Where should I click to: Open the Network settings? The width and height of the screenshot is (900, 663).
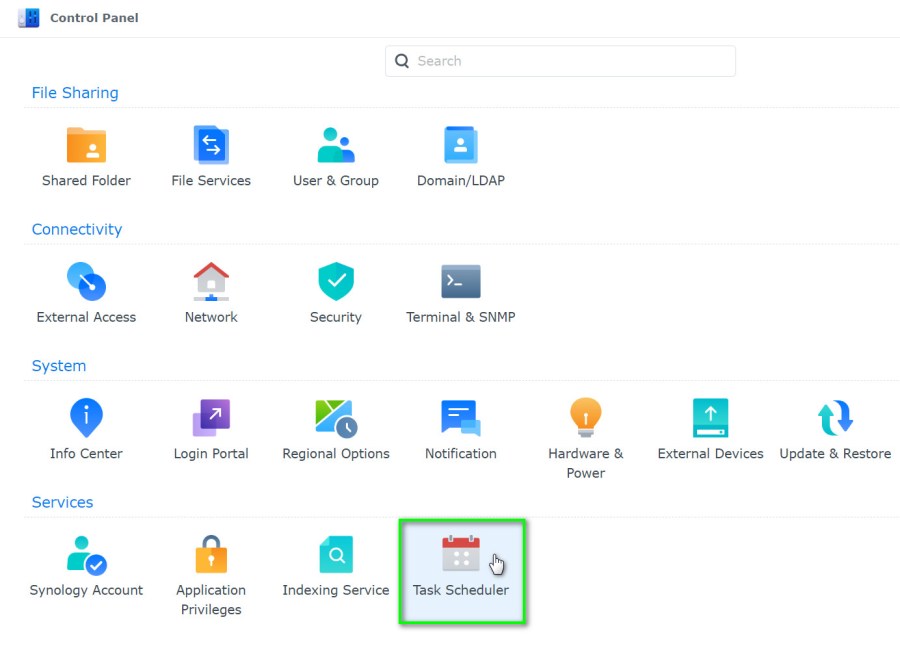(210, 291)
